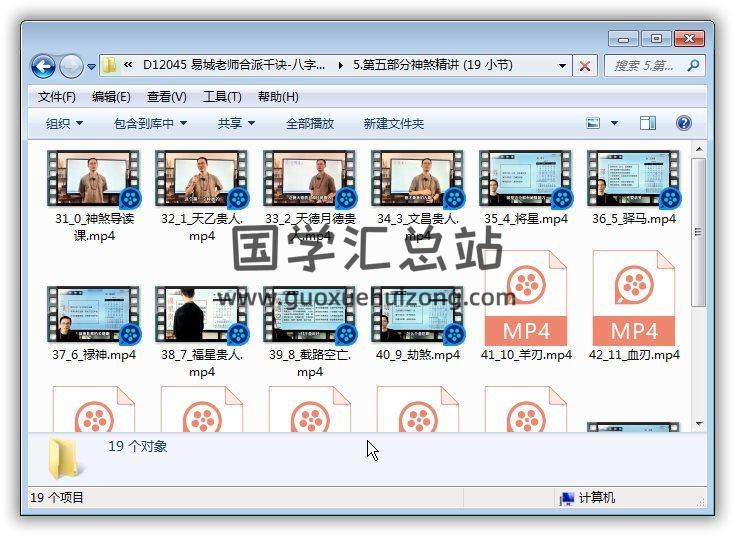Image resolution: width=735 pixels, height=536 pixels.
Task: Click the Back navigation arrow
Action: click(43, 66)
